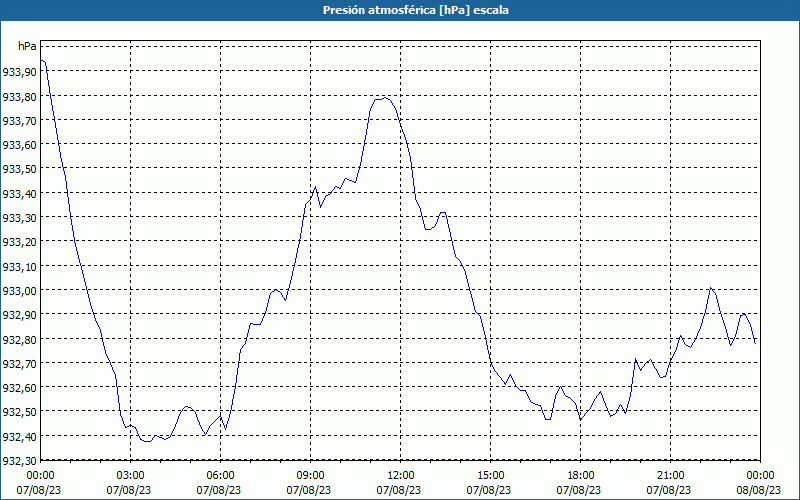800x500 pixels.
Task: Select the 933,00 y-axis value
Action: click(20, 290)
